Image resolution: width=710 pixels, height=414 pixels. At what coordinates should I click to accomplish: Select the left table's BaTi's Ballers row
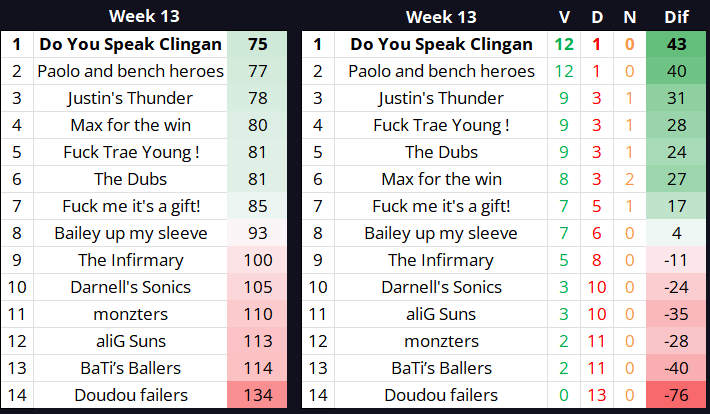(144, 368)
